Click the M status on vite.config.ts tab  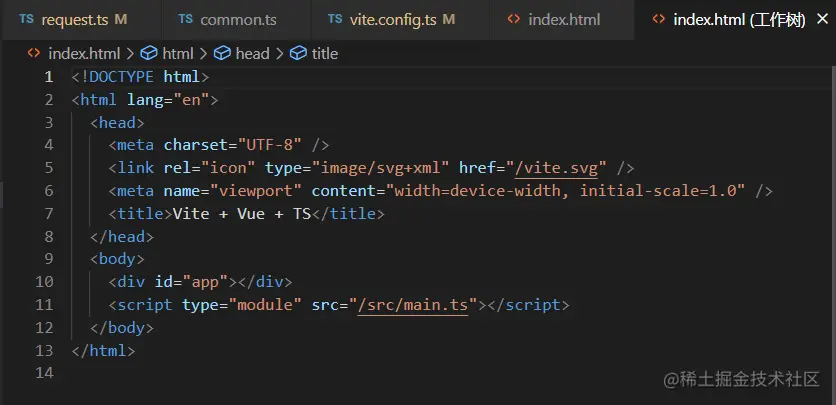[449, 20]
